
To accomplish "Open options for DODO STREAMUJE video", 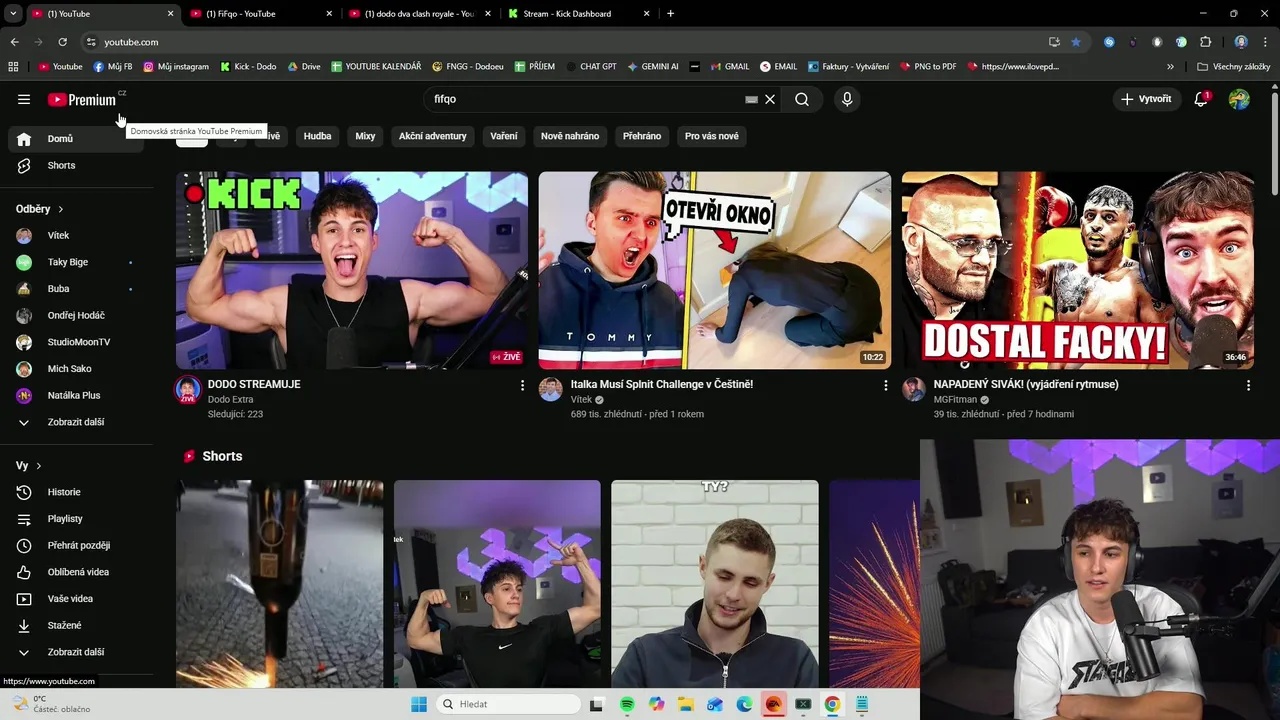I will pyautogui.click(x=522, y=385).
